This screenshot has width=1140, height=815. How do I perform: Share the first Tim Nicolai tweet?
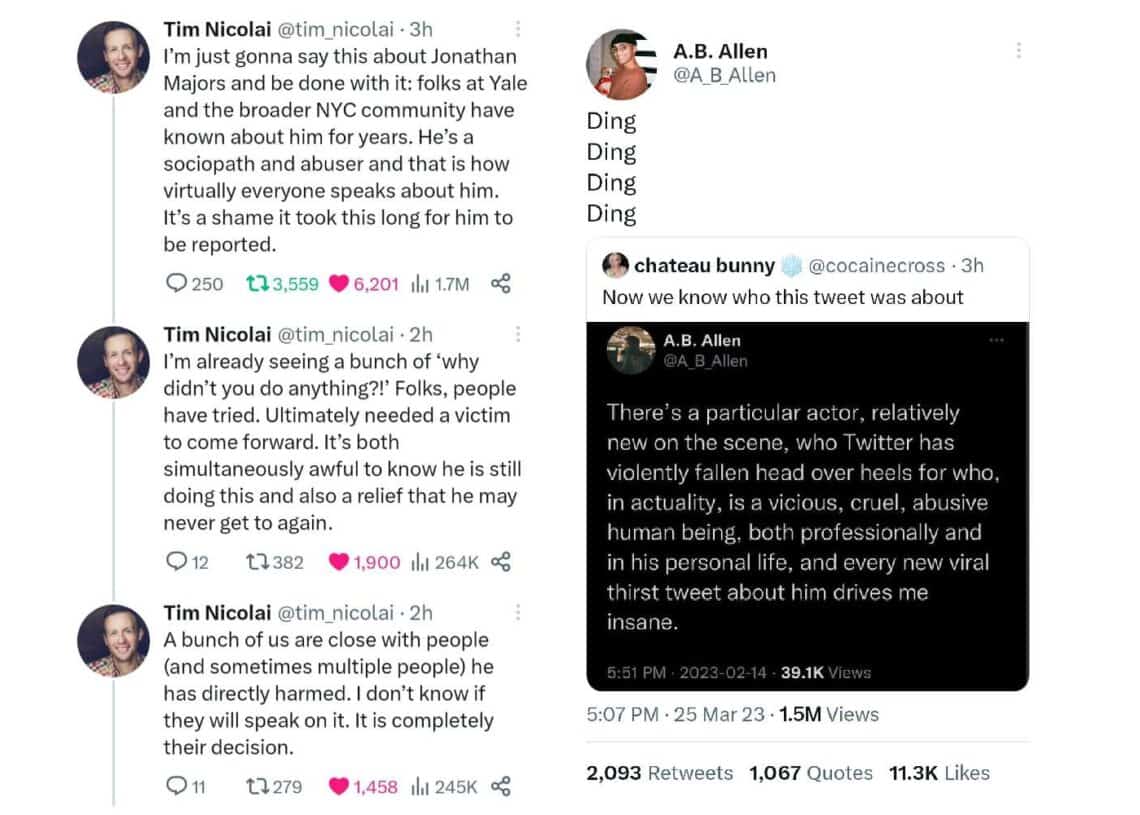click(x=501, y=284)
